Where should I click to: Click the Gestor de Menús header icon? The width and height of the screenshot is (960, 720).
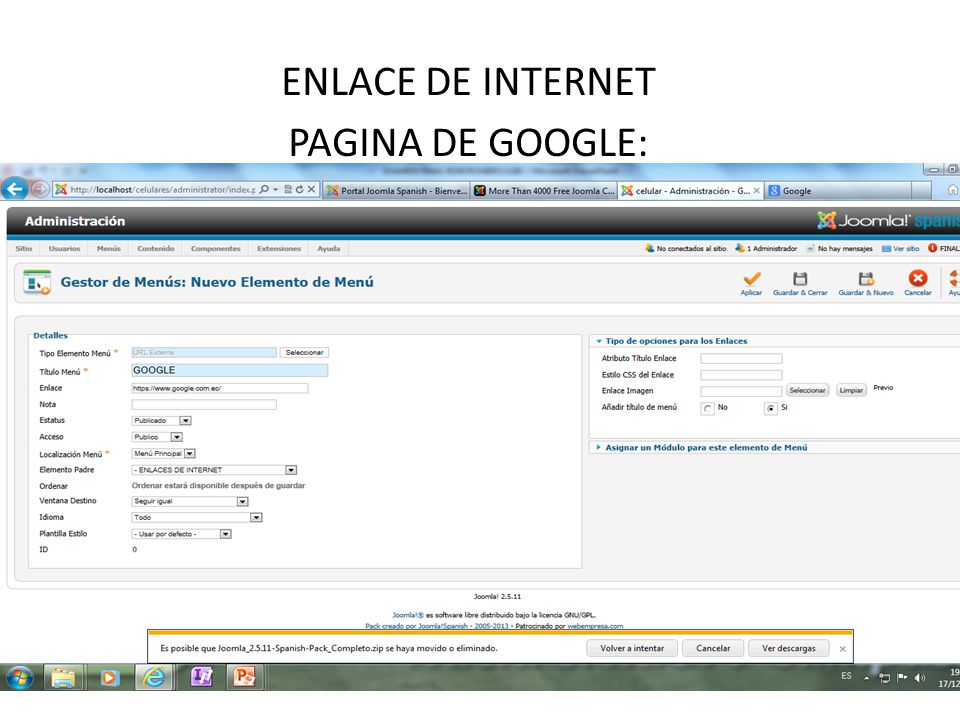tap(37, 282)
